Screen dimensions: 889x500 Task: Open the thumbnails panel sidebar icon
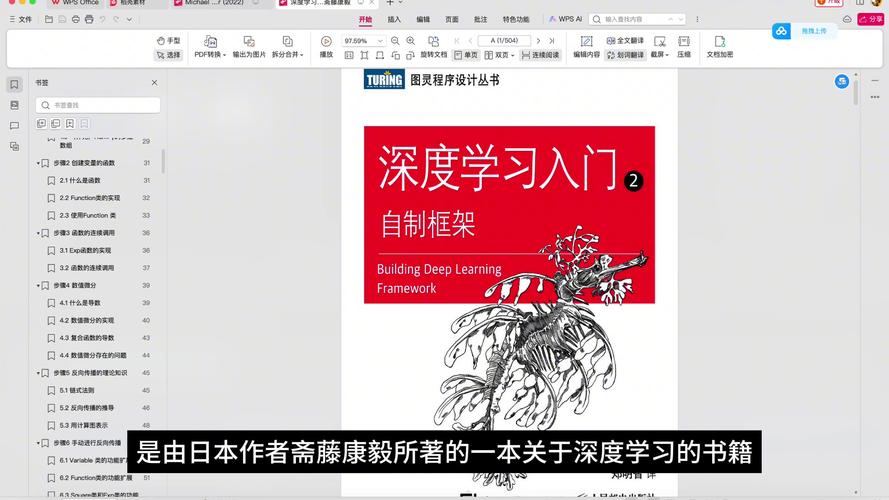[14, 105]
